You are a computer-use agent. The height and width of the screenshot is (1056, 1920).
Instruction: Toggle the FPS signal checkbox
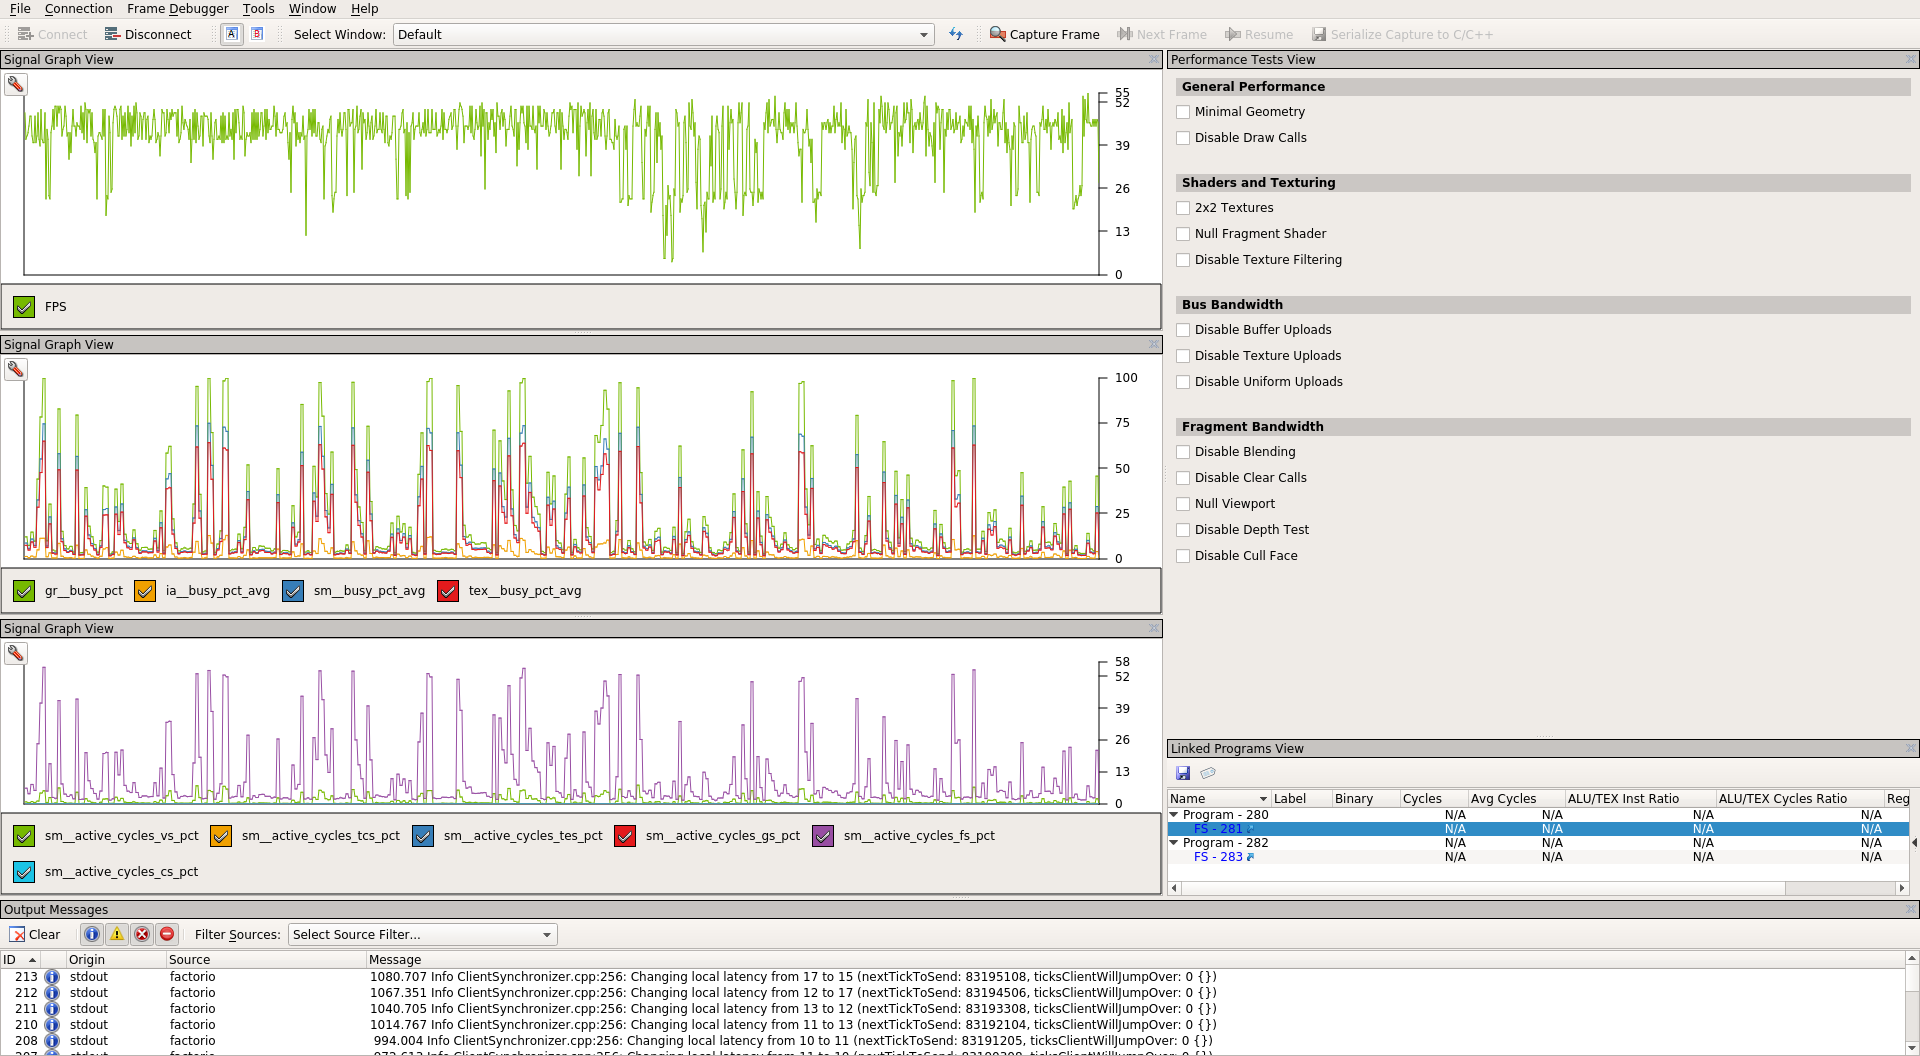pos(24,307)
